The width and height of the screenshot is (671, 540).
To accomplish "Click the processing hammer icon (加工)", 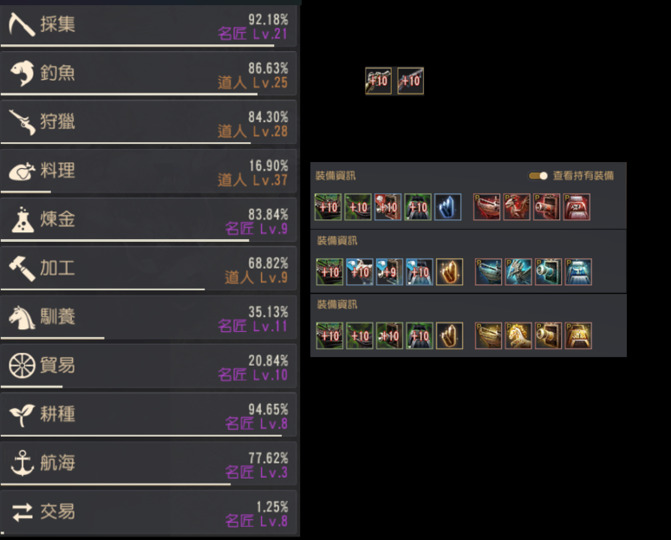I will pyautogui.click(x=22, y=269).
